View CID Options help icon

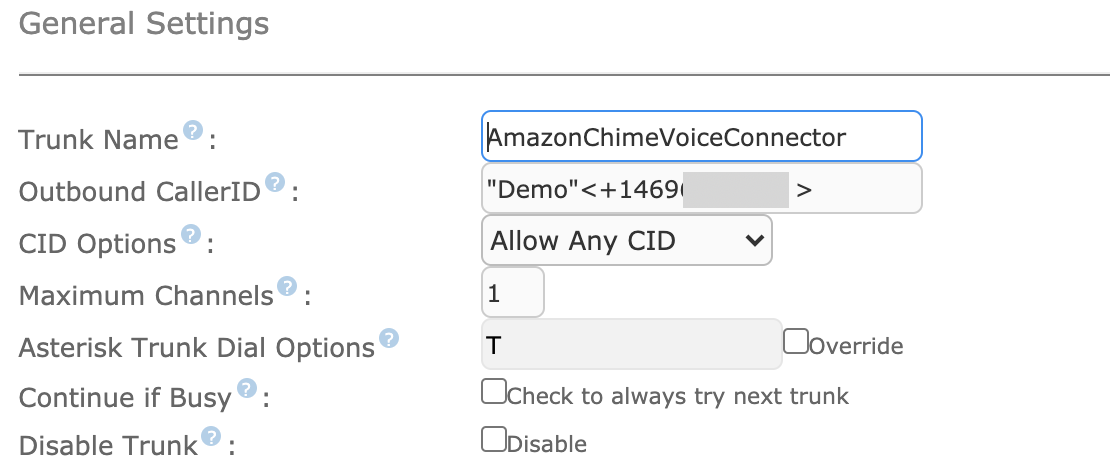pyautogui.click(x=191, y=234)
